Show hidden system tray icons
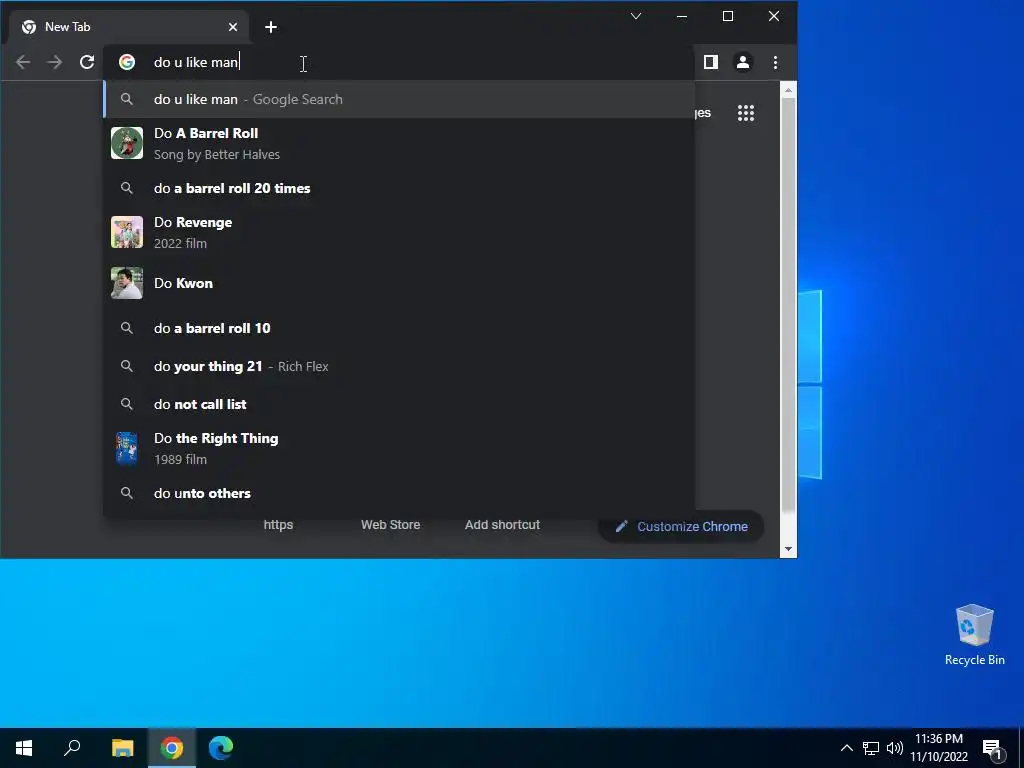 [x=846, y=748]
